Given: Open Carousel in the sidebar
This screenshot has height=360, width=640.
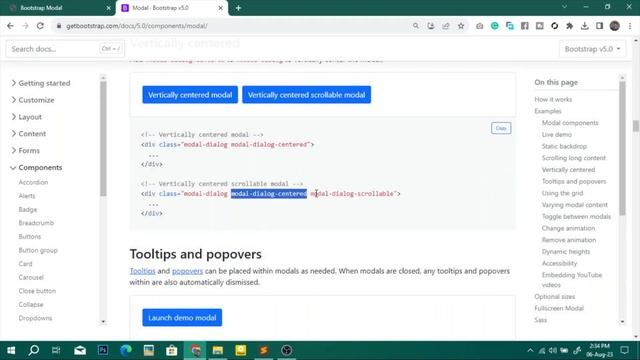Looking at the screenshot, I should click(x=31, y=278).
